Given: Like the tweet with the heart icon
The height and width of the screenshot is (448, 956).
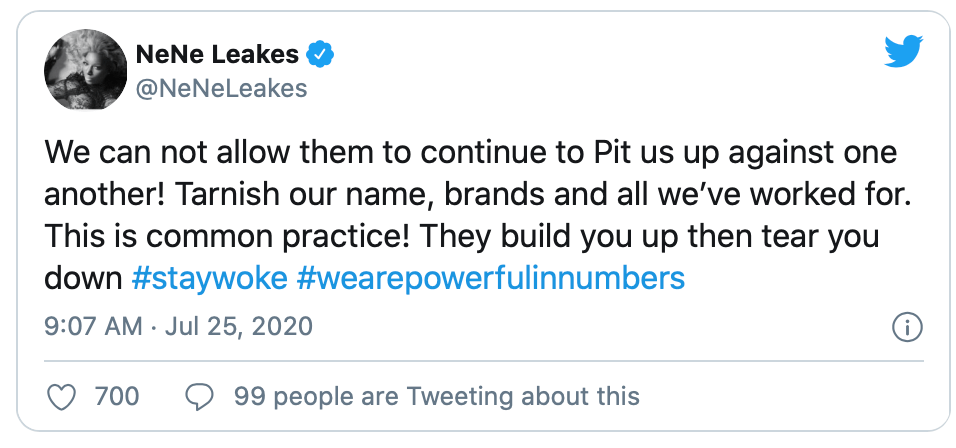Looking at the screenshot, I should [63, 397].
